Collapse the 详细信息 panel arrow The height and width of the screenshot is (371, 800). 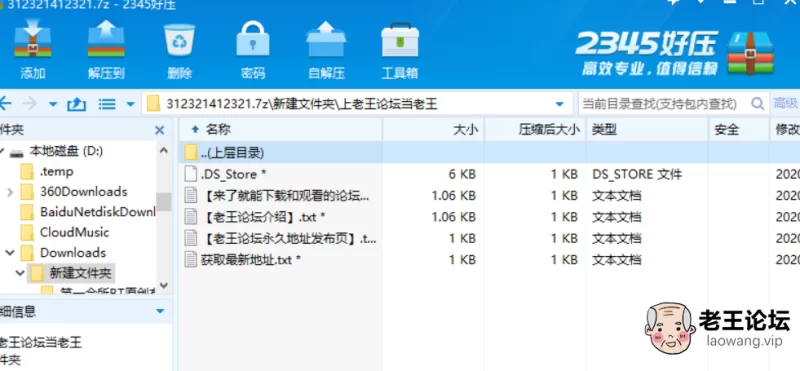click(x=160, y=311)
